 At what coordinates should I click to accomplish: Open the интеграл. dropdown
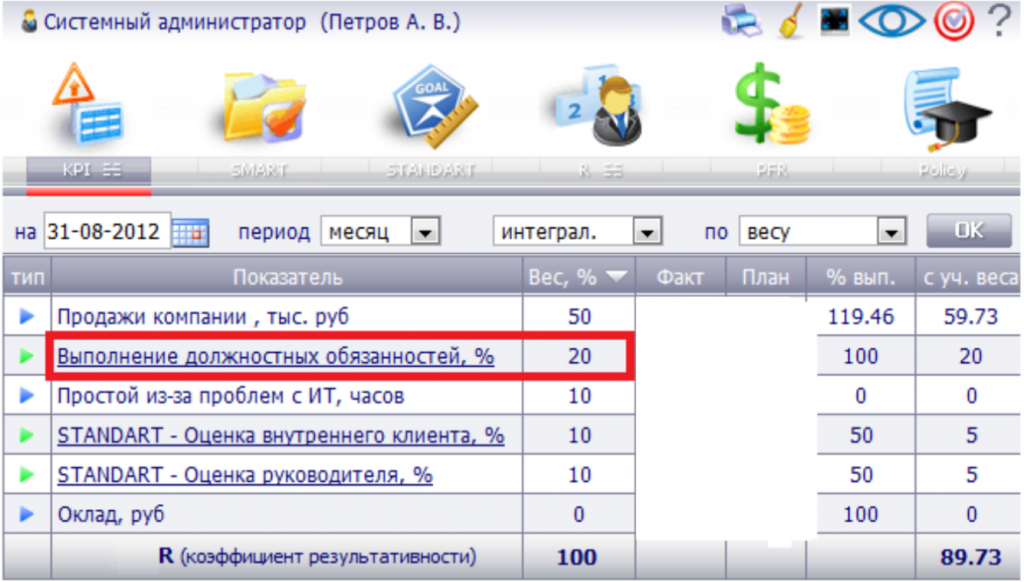tap(577, 232)
